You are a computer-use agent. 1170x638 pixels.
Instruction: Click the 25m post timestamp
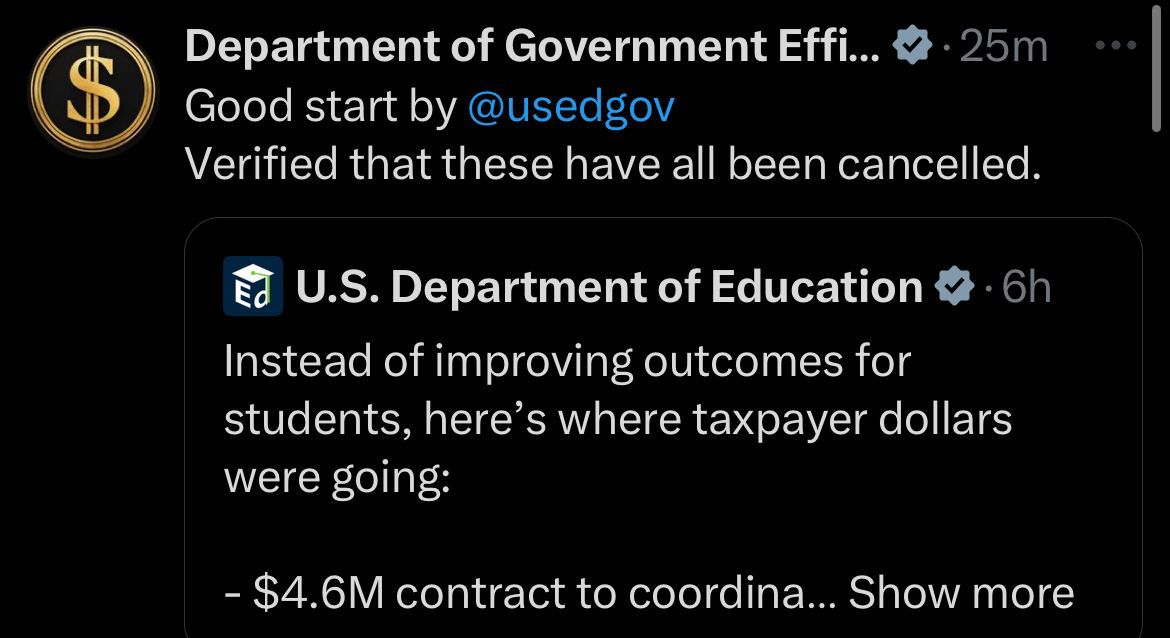pos(1002,47)
